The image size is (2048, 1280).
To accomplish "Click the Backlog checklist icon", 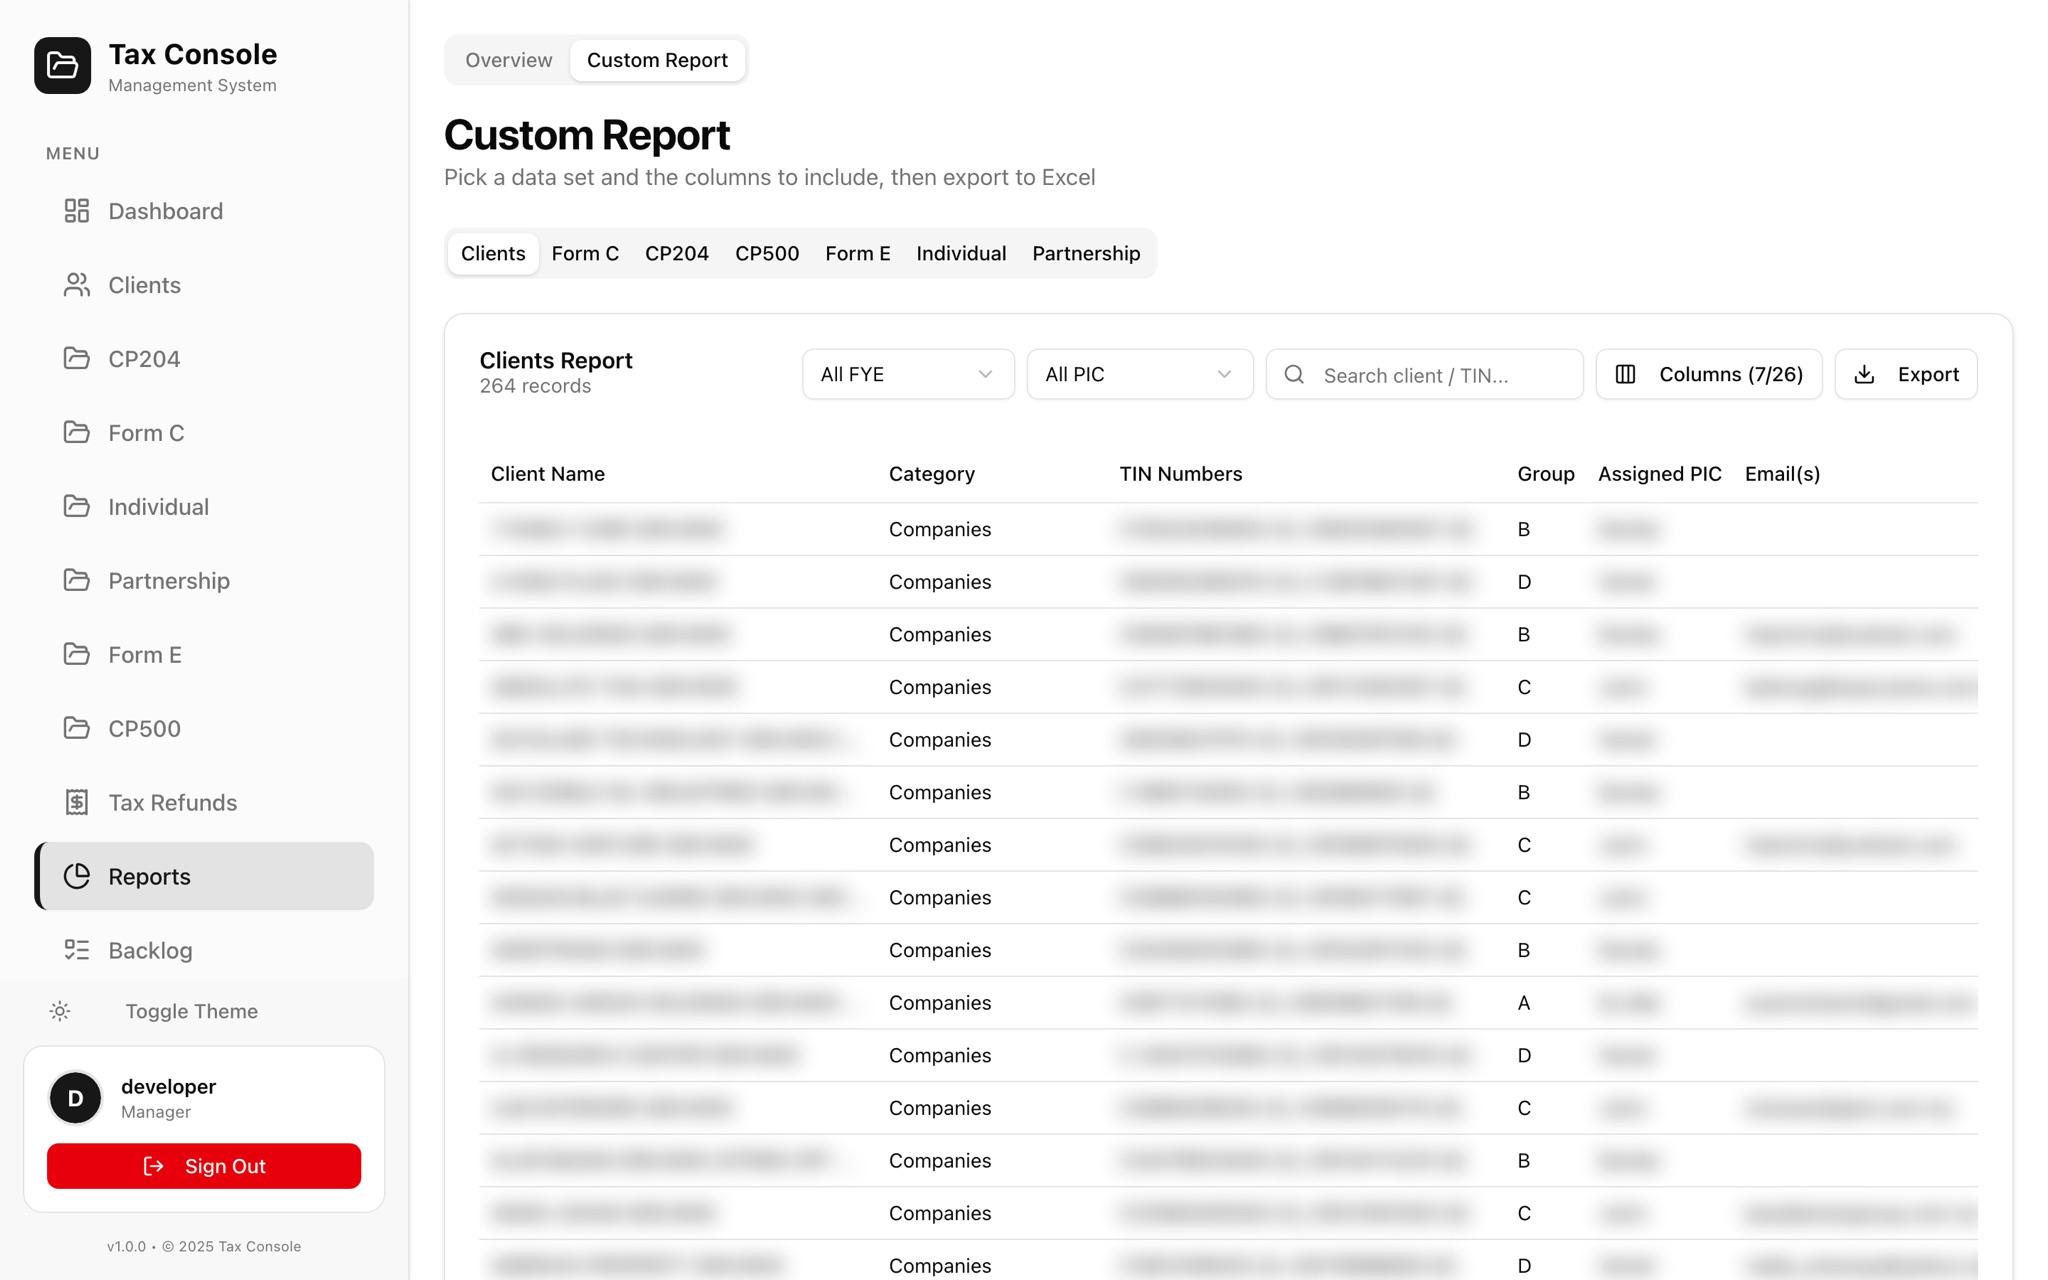I will pos(77,951).
